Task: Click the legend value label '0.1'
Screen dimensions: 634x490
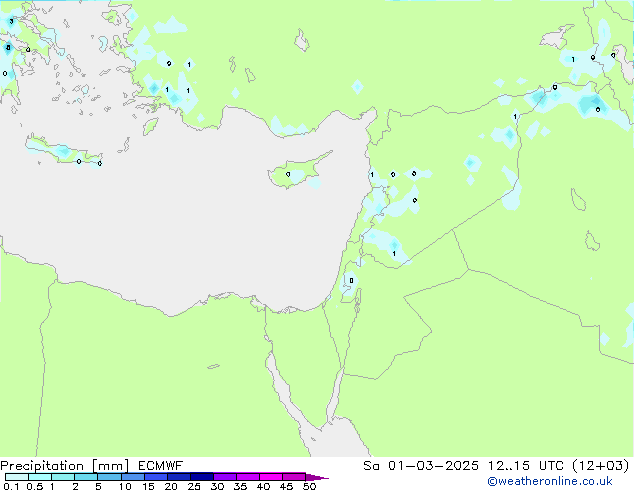Action: pos(11,486)
